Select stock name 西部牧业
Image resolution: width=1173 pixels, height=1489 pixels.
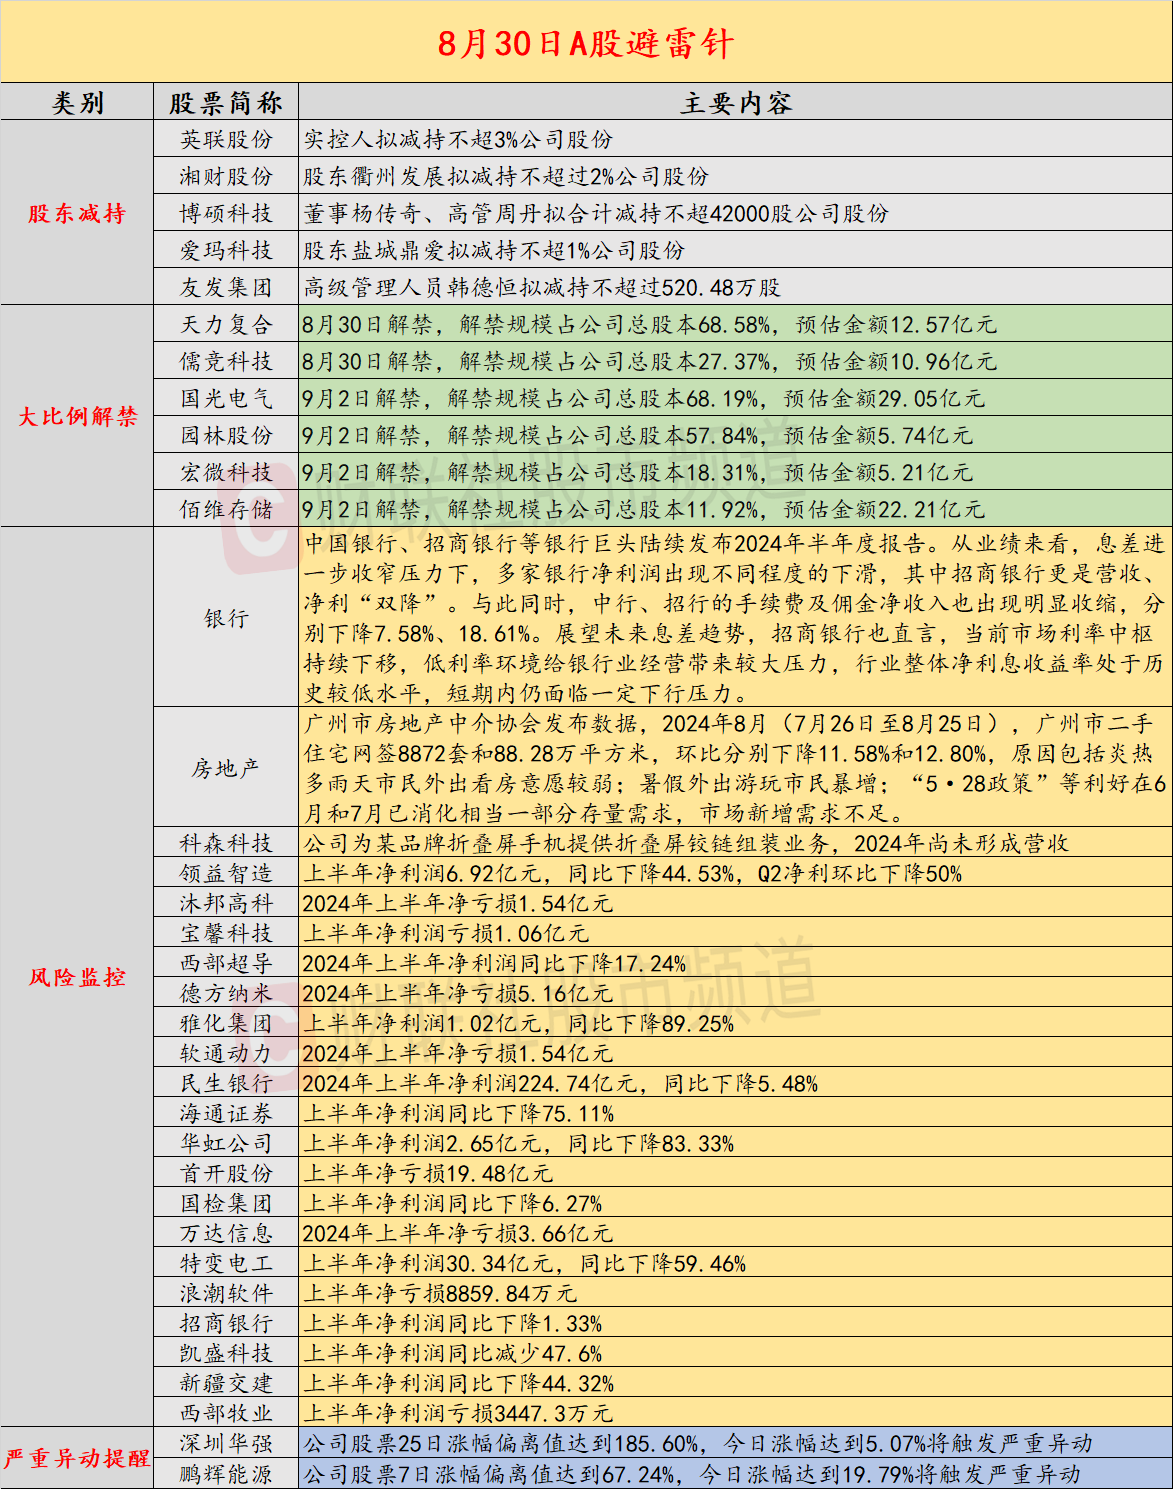226,1413
